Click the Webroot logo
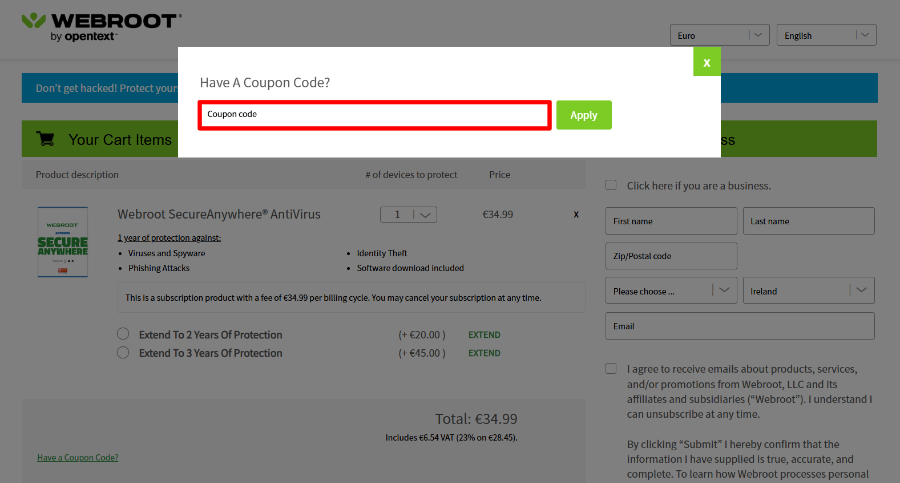 [x=102, y=27]
